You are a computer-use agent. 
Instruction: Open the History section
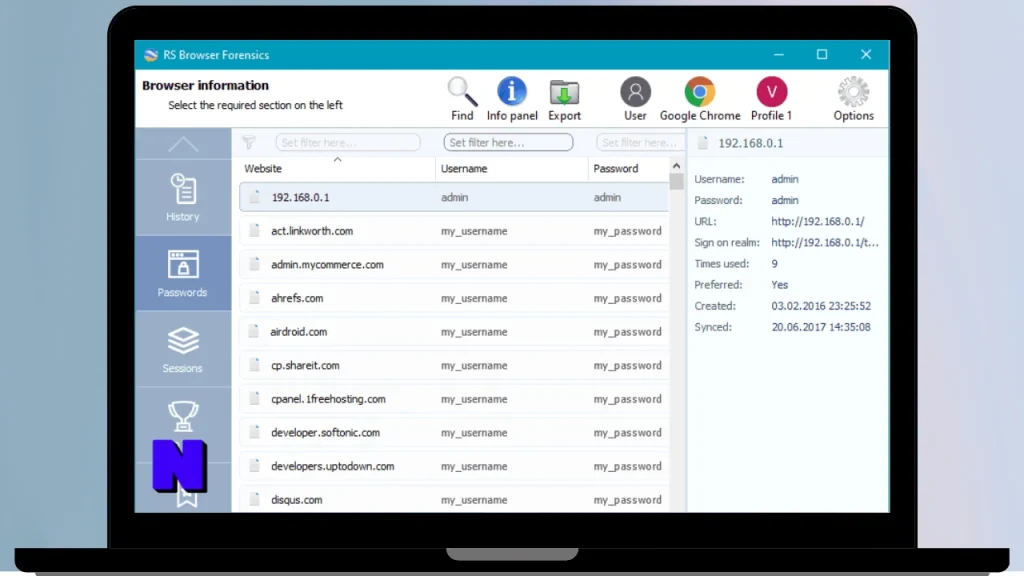183,197
